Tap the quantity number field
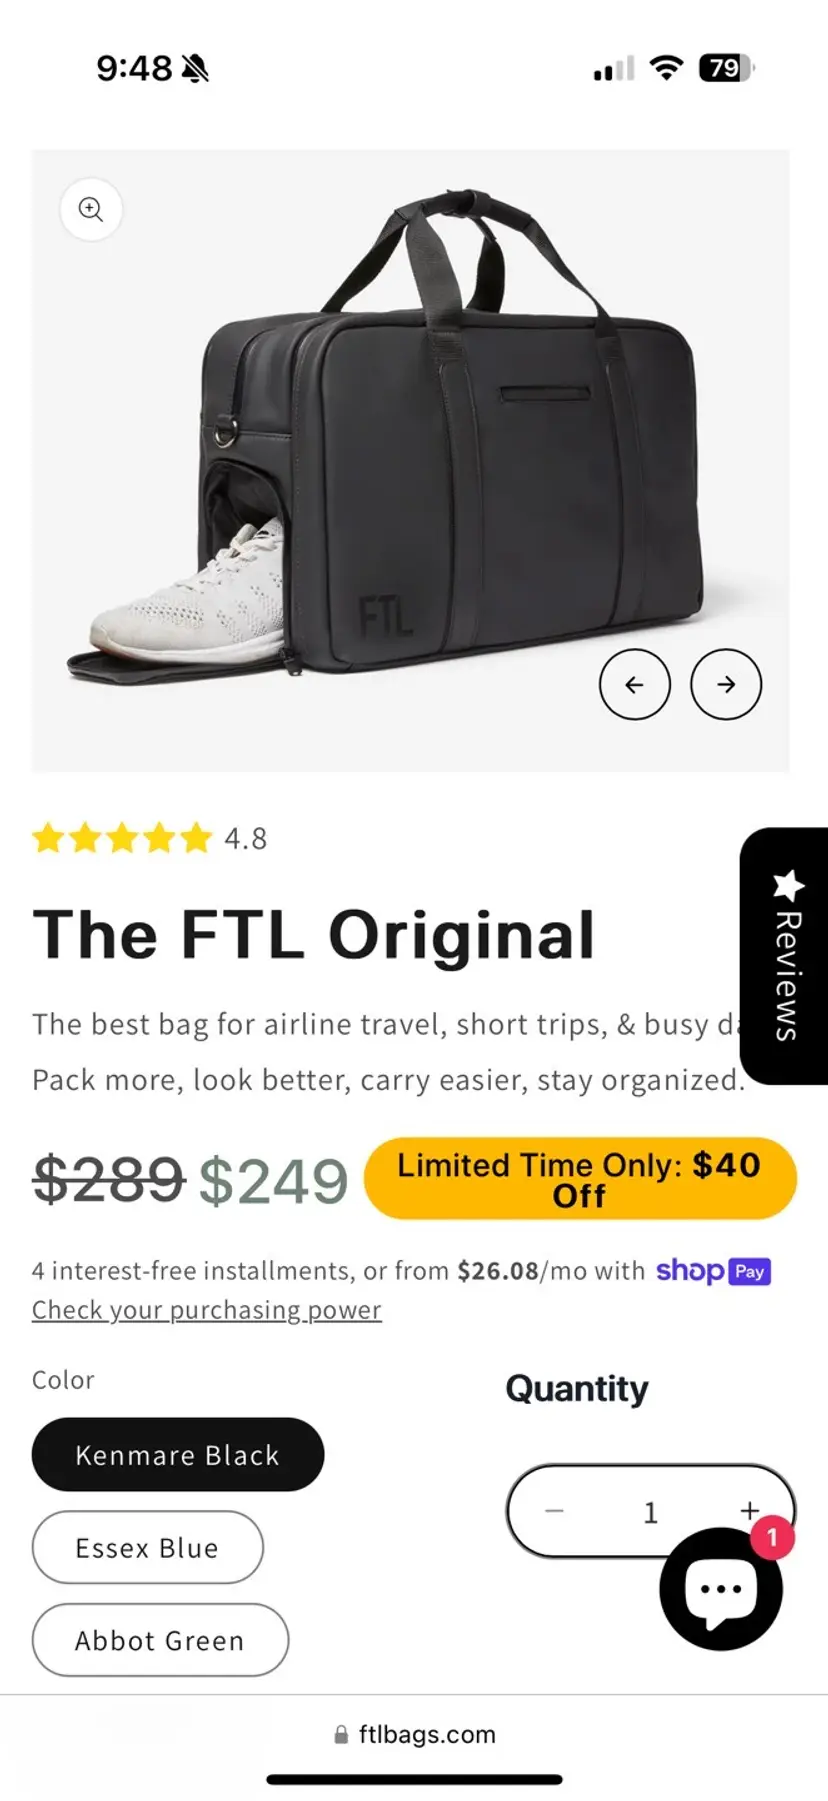 pos(650,1512)
